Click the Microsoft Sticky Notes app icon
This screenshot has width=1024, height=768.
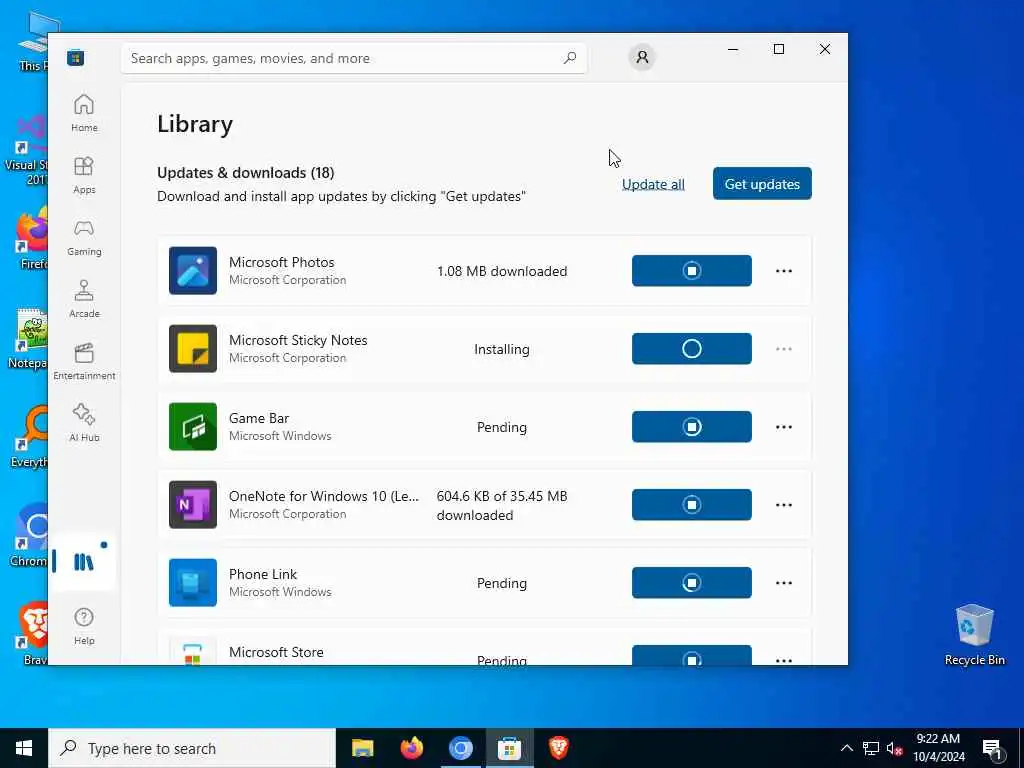(x=193, y=349)
